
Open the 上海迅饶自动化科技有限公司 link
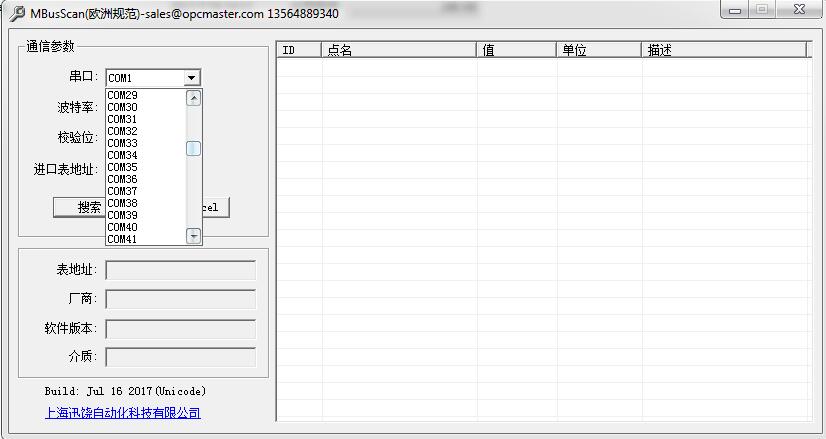[x=122, y=413]
